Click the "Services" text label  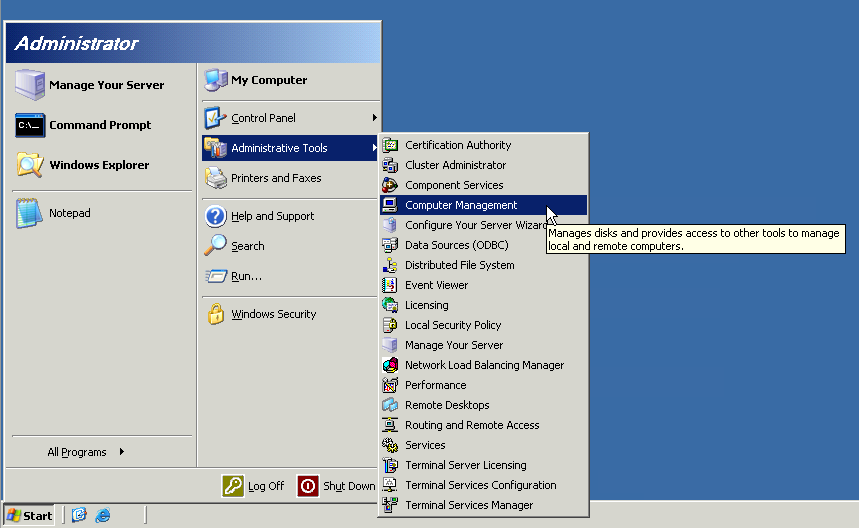click(425, 445)
